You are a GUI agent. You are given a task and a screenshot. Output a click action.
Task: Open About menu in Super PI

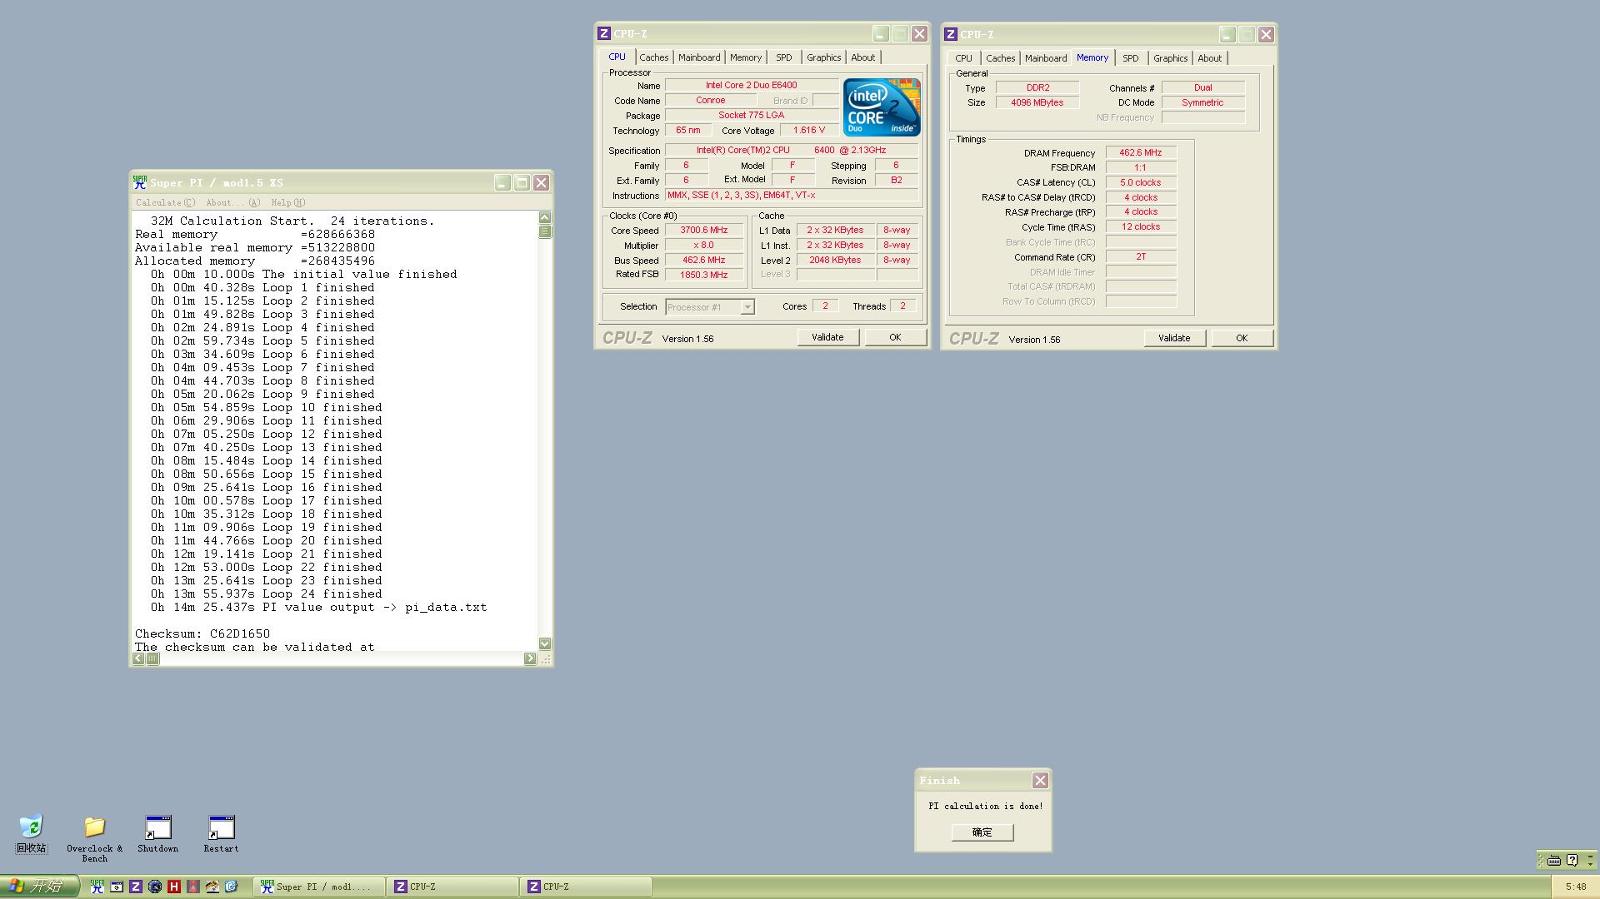click(x=232, y=202)
